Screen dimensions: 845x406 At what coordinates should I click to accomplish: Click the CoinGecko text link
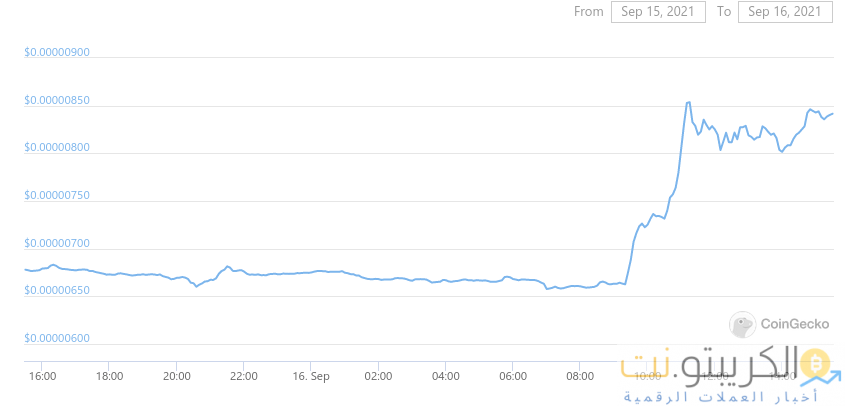pyautogui.click(x=794, y=324)
